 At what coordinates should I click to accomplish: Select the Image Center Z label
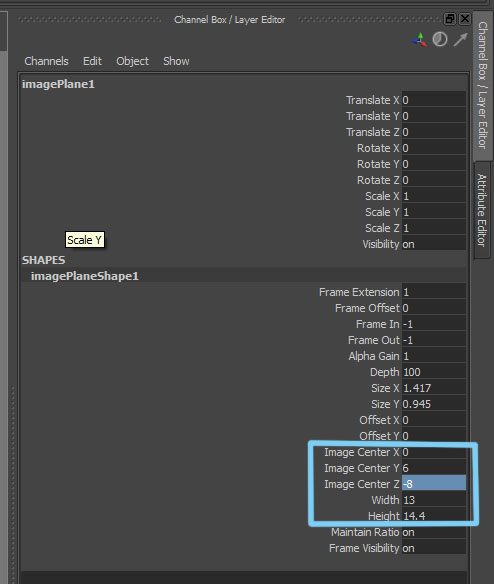click(362, 484)
